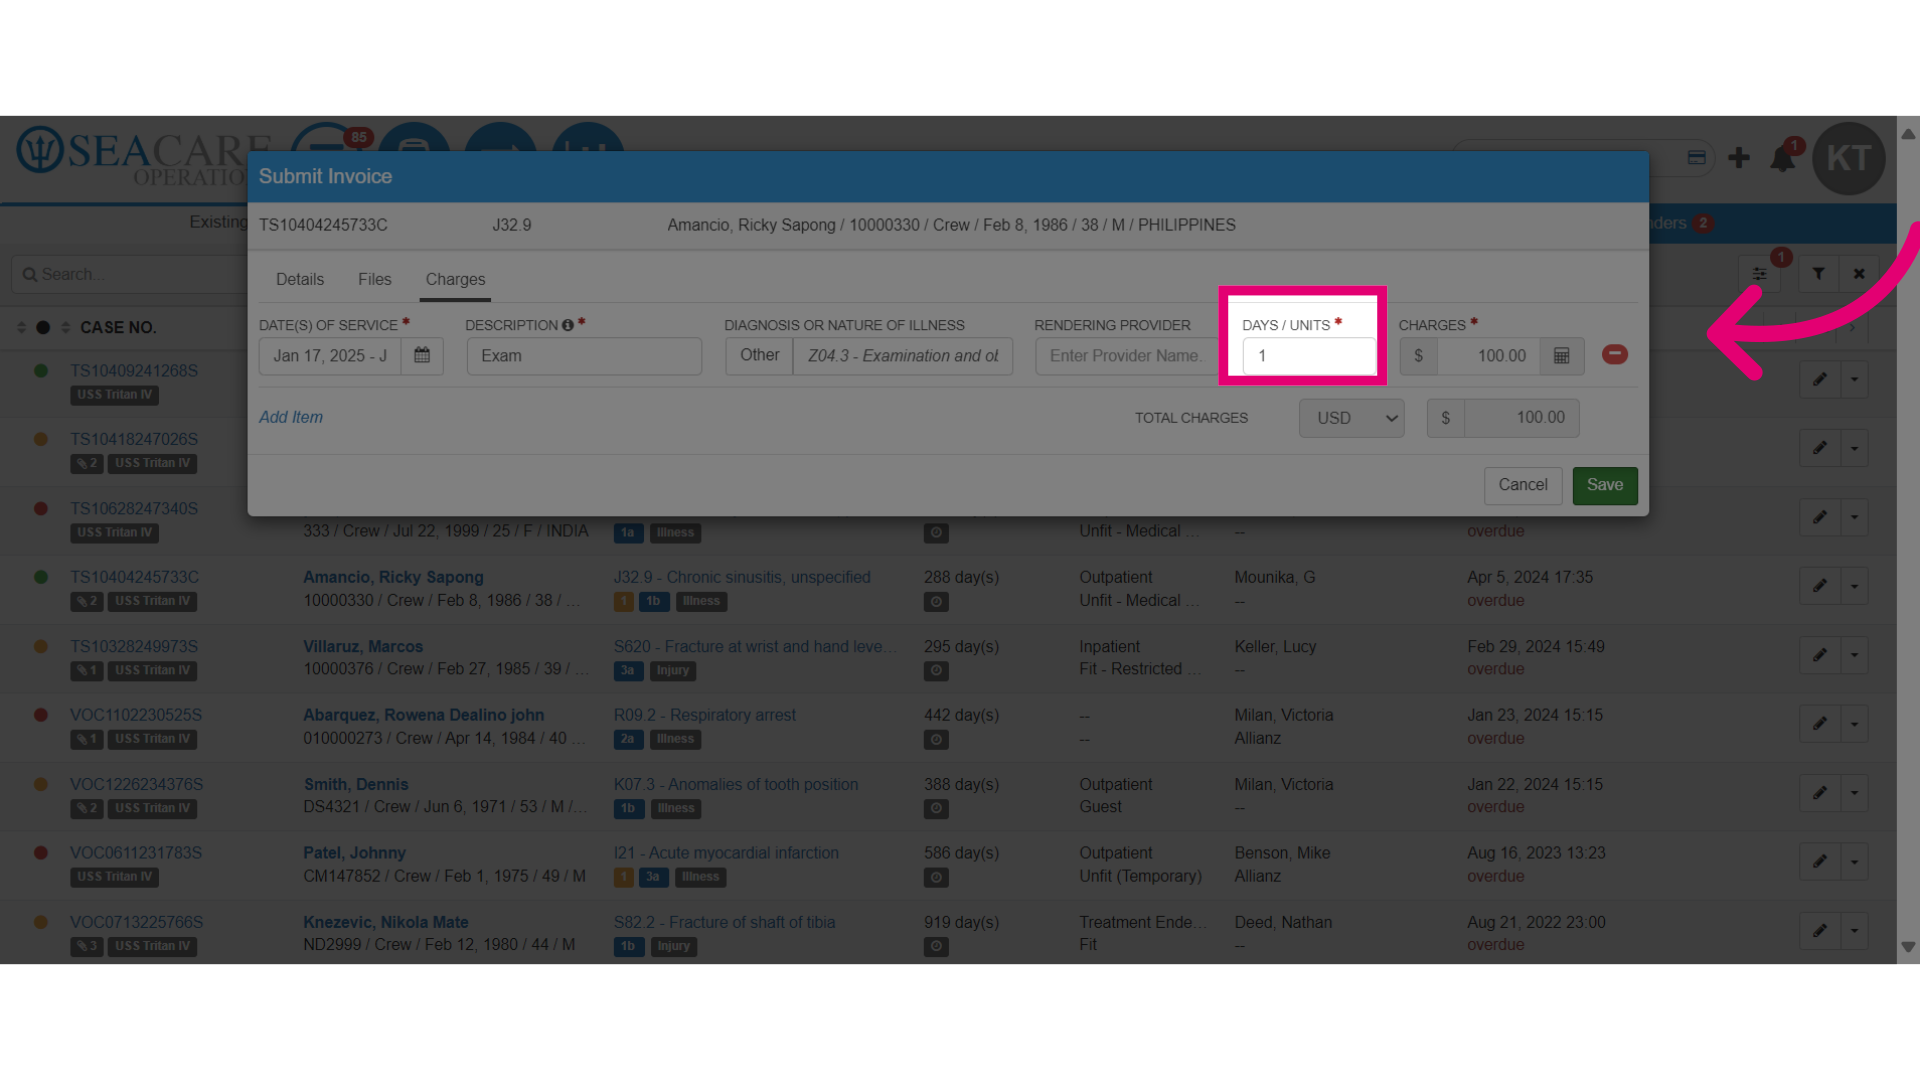Edit case VOC1102230525S with pencil icon

[x=1820, y=724]
